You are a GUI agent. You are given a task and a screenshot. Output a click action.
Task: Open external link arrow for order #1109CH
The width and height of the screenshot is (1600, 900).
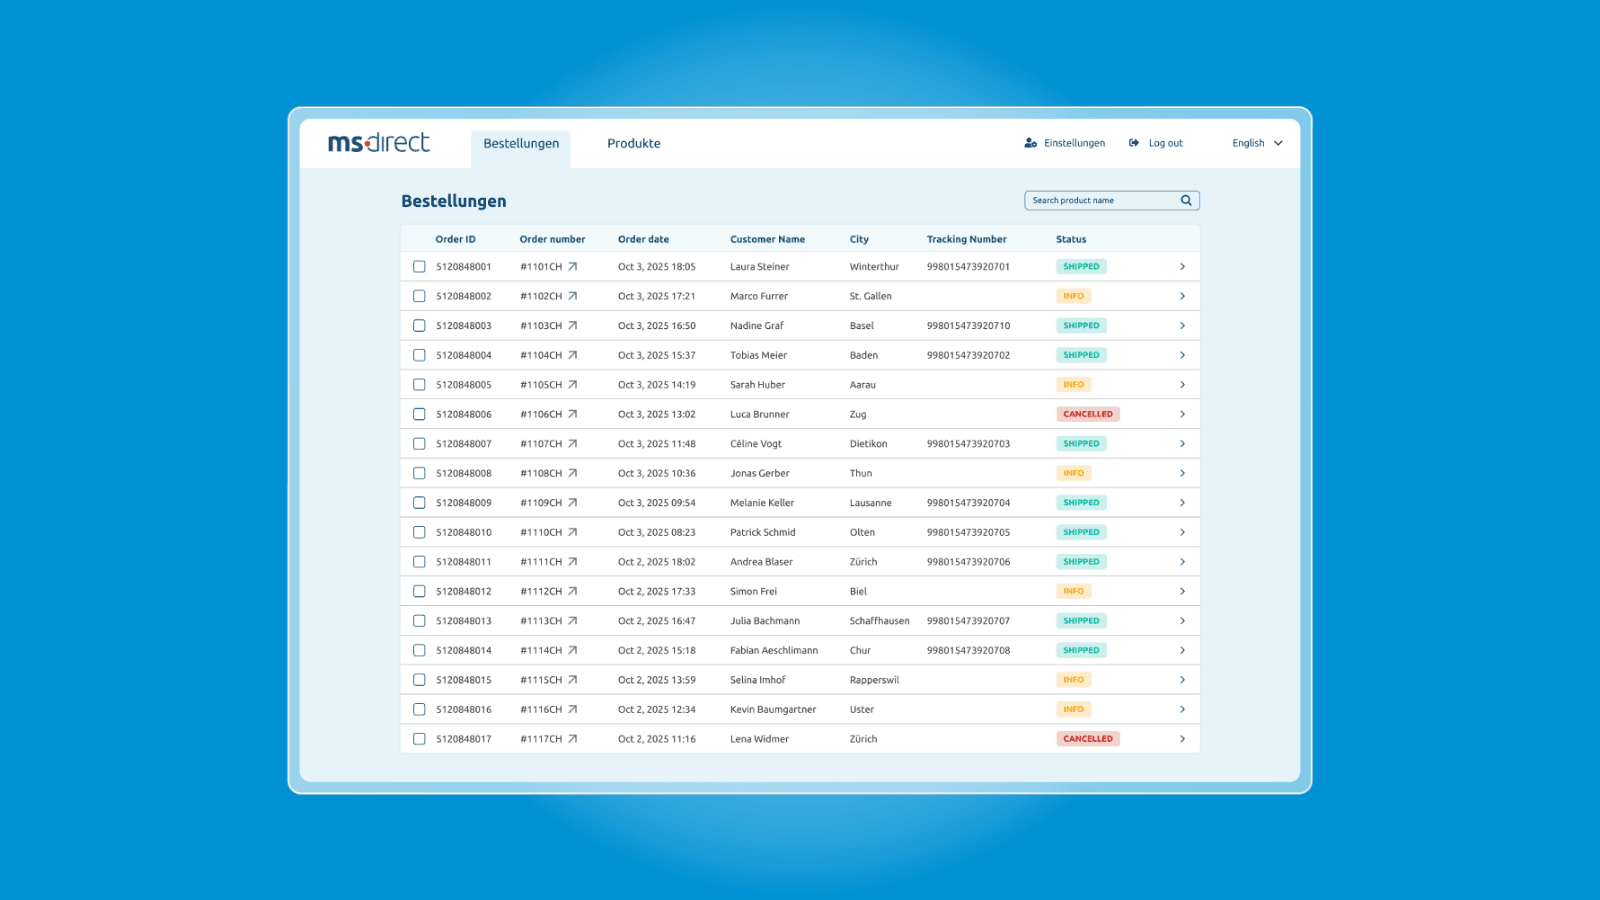click(573, 503)
